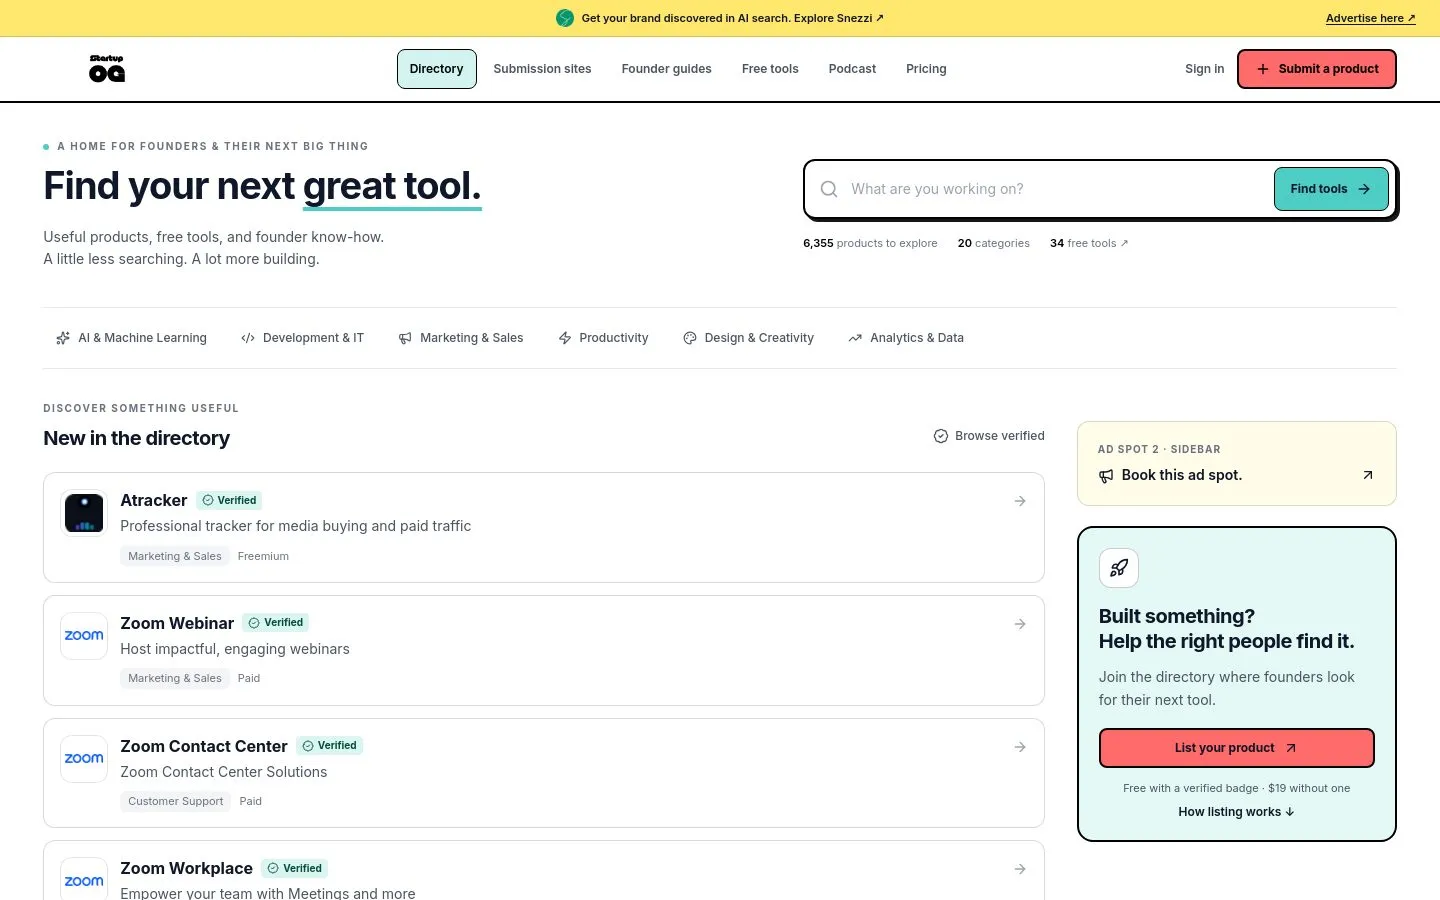Select the Analytics & Data category

906,338
